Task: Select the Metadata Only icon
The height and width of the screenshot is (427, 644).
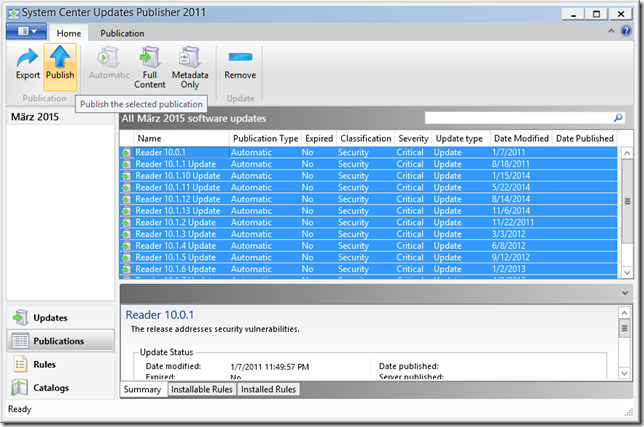Action: (x=190, y=57)
